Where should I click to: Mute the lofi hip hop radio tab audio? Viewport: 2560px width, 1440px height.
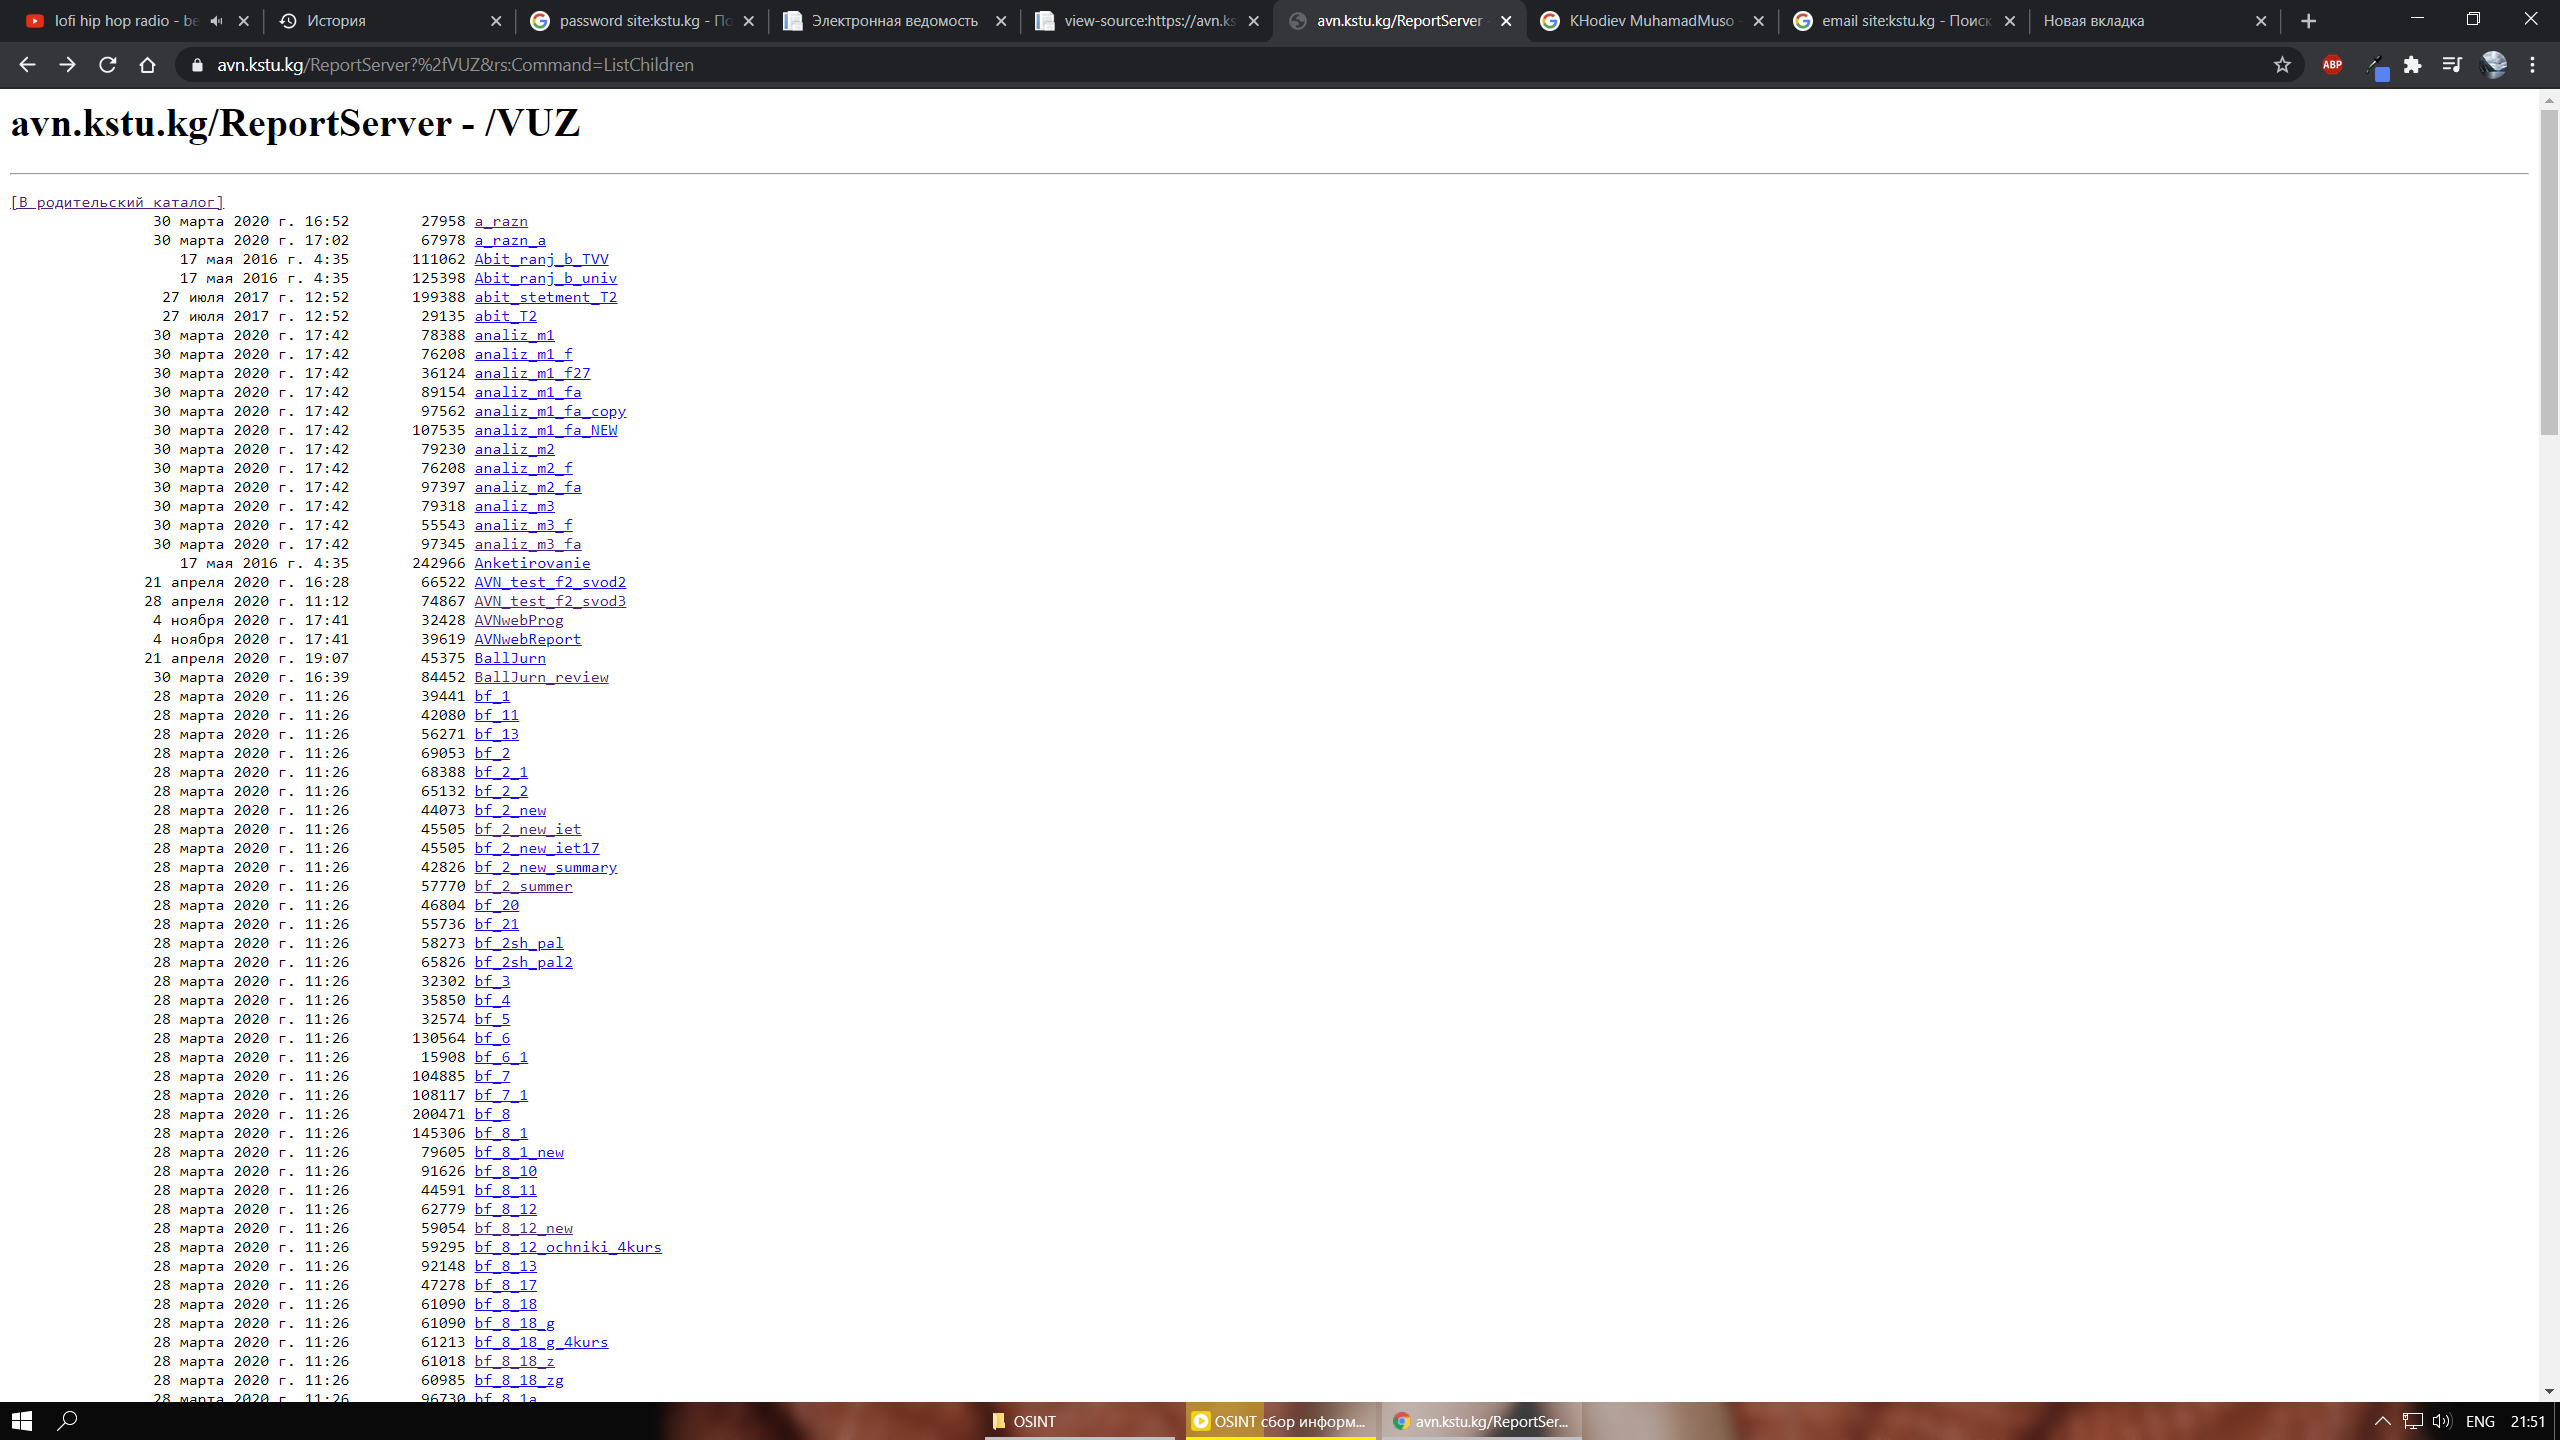click(x=216, y=21)
